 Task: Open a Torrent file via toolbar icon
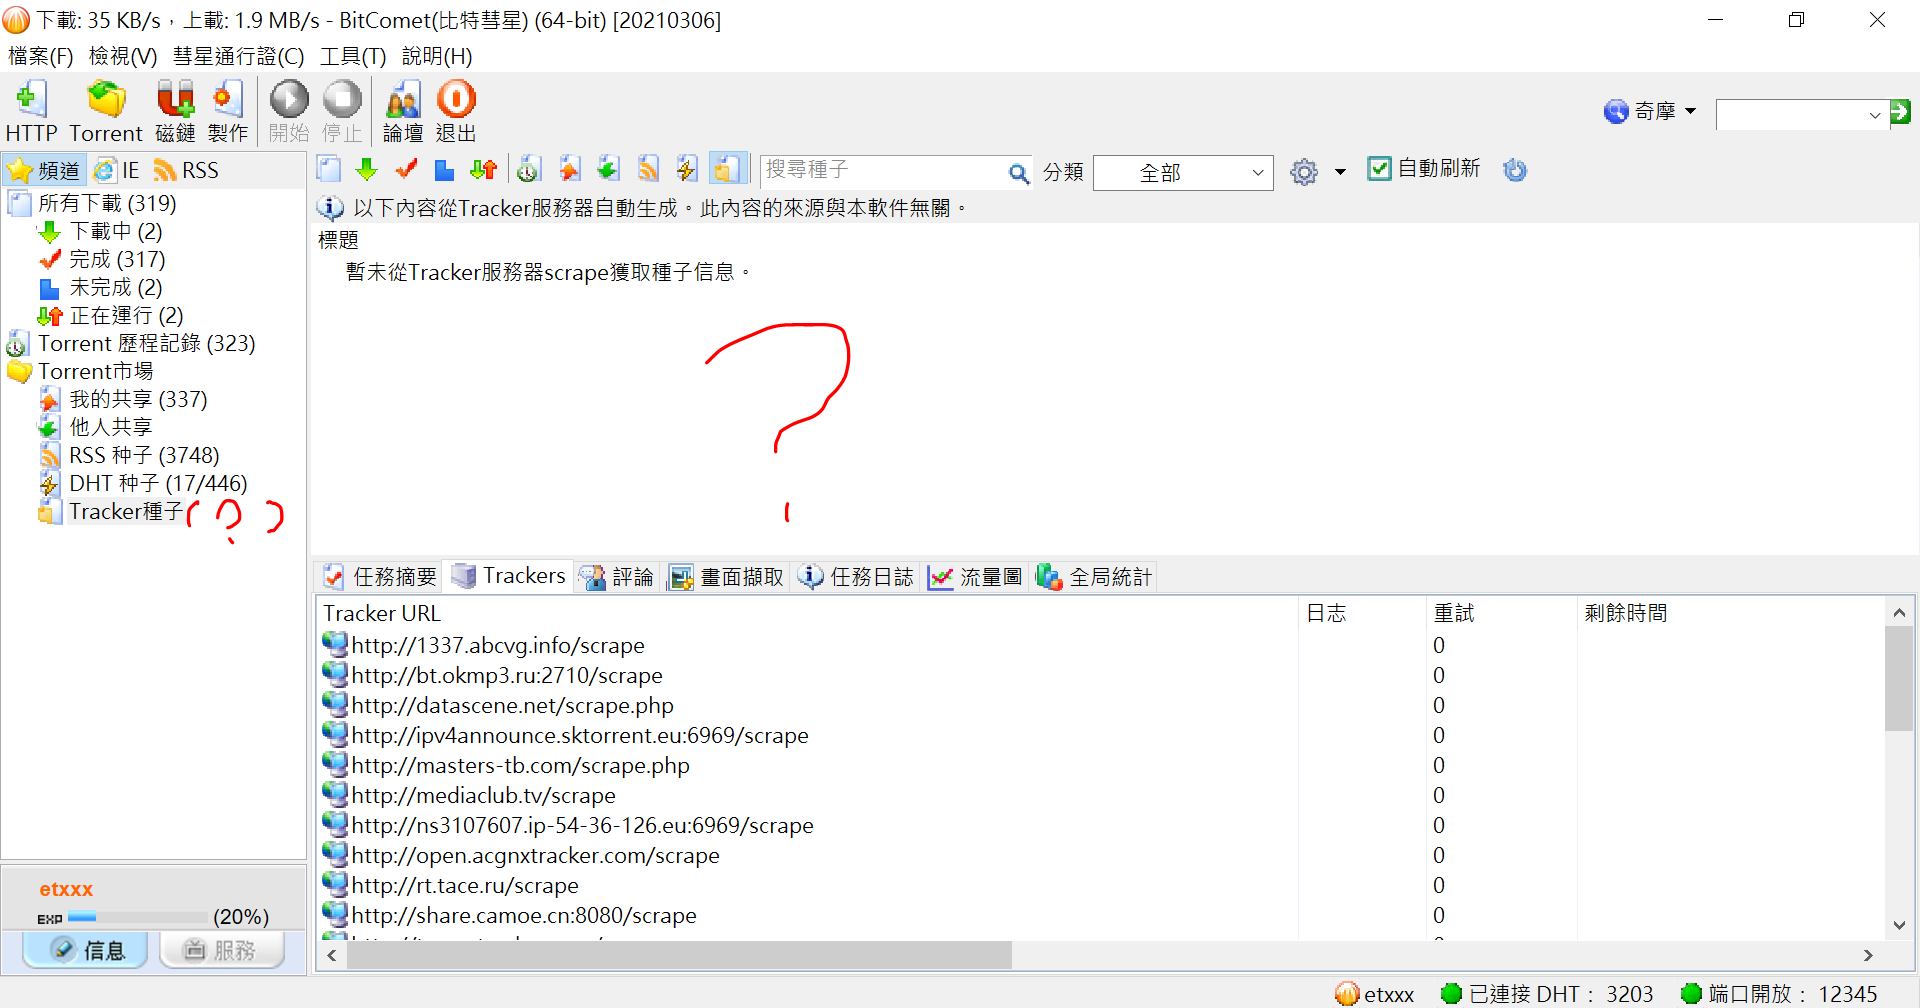click(106, 111)
